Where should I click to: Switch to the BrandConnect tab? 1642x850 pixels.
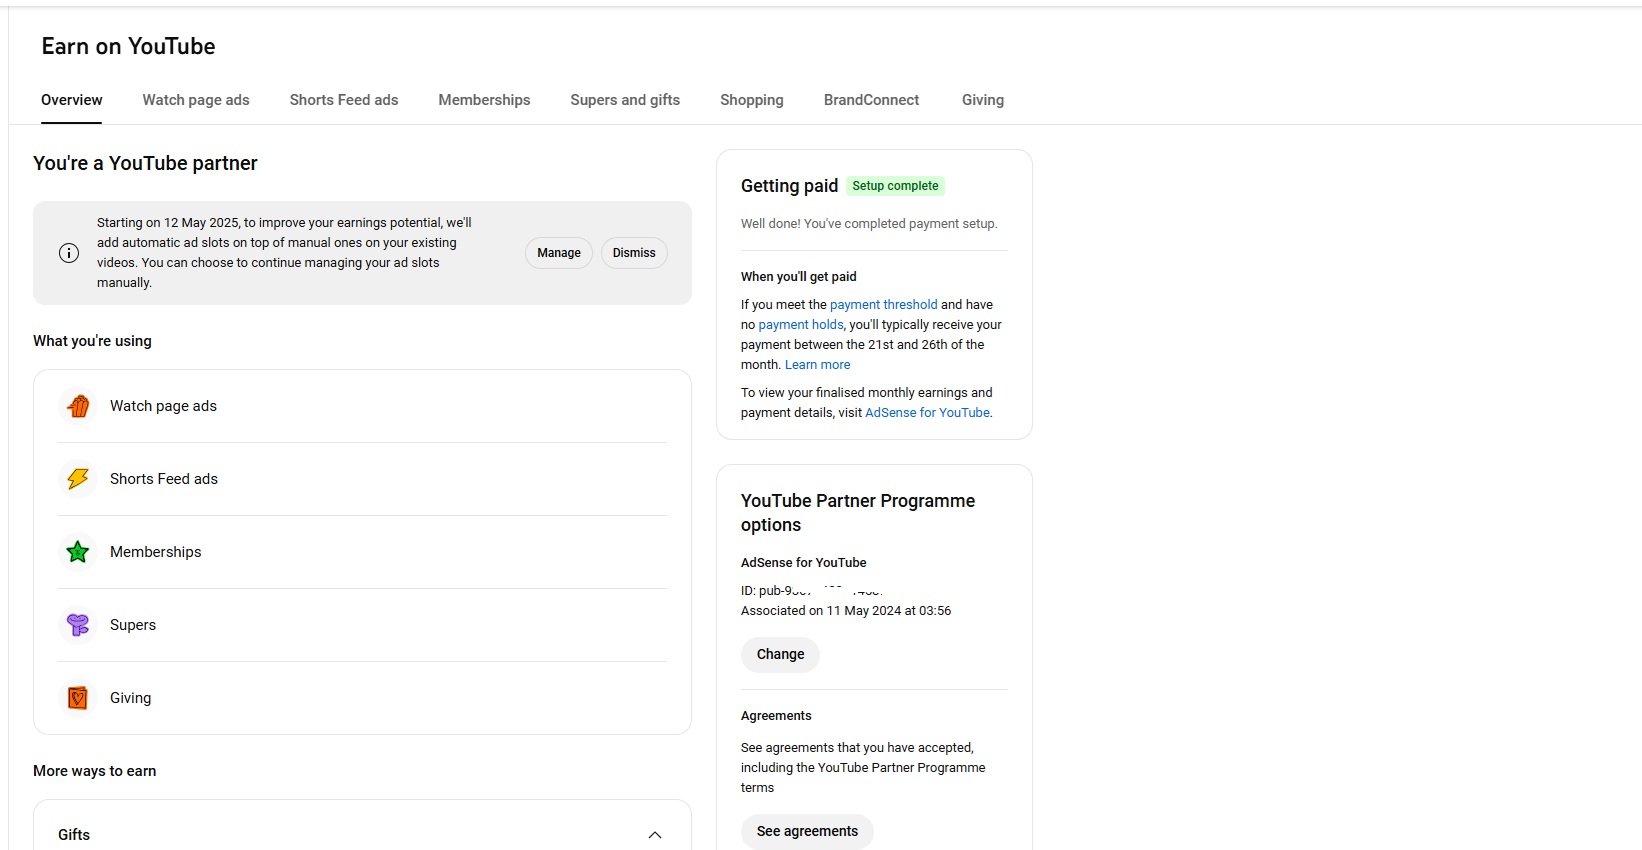[x=871, y=100]
